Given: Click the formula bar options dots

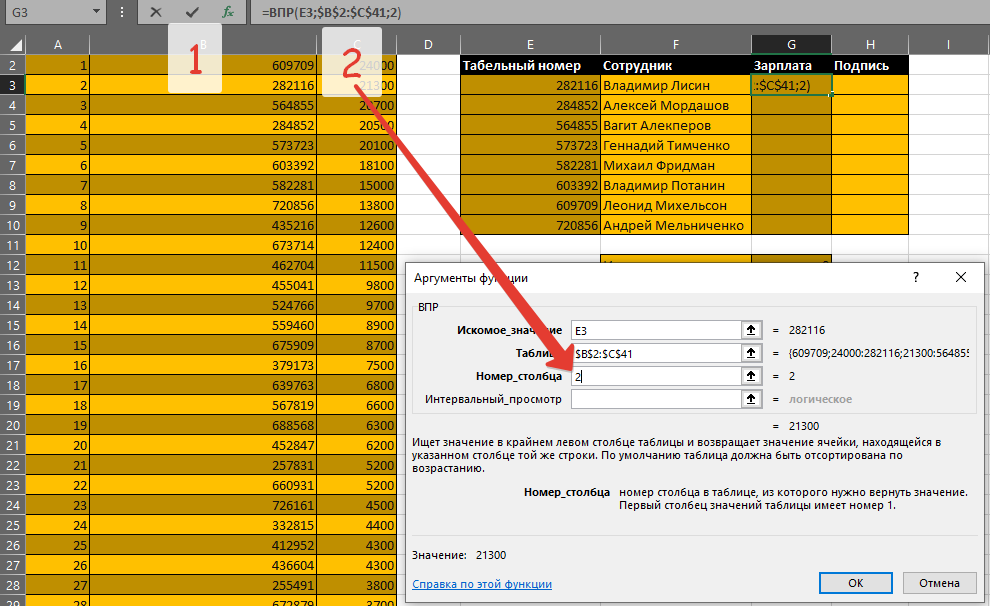Looking at the screenshot, I should click(x=122, y=13).
